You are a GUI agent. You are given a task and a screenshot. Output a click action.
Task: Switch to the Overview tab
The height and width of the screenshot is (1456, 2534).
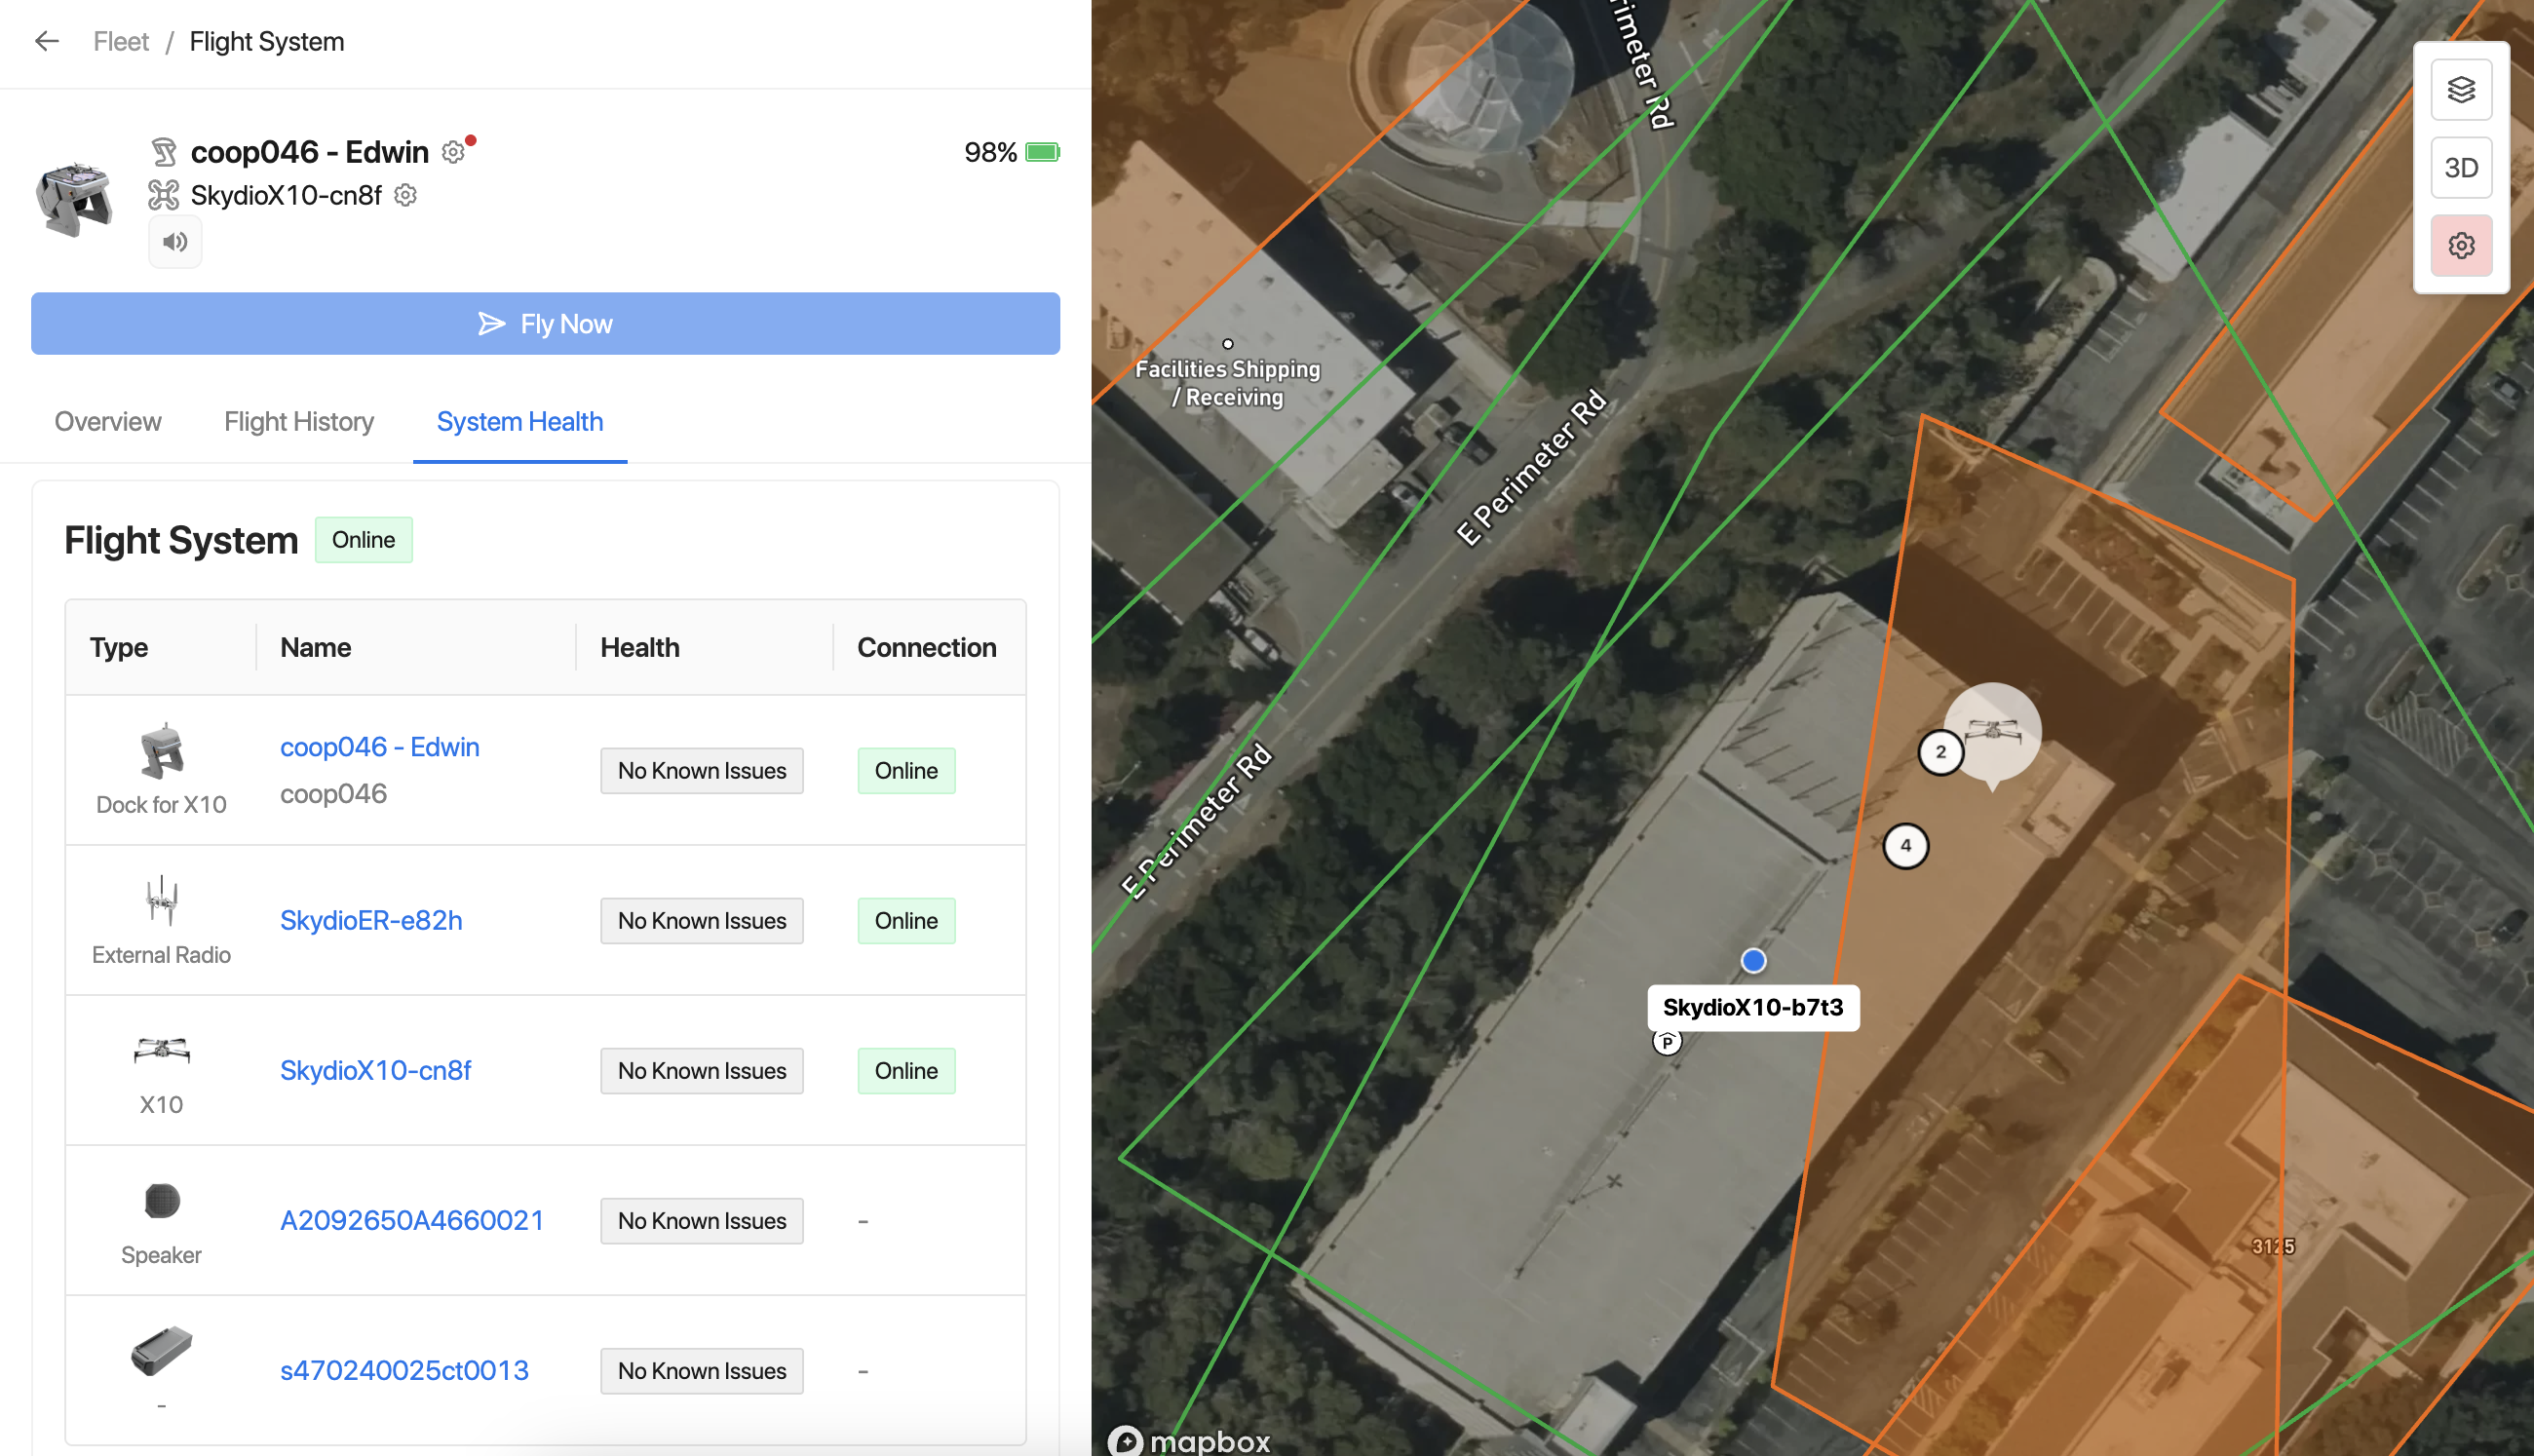coord(108,422)
